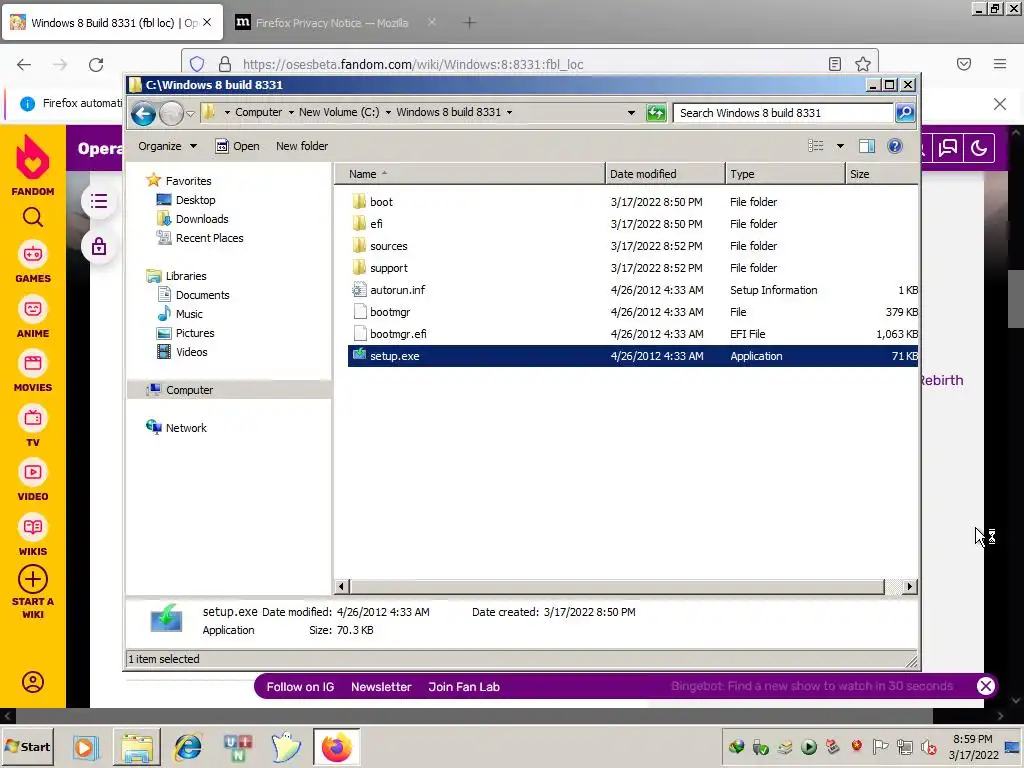This screenshot has width=1024, height=768.
Task: Click the Explorer search magnifier button
Action: coord(905,113)
